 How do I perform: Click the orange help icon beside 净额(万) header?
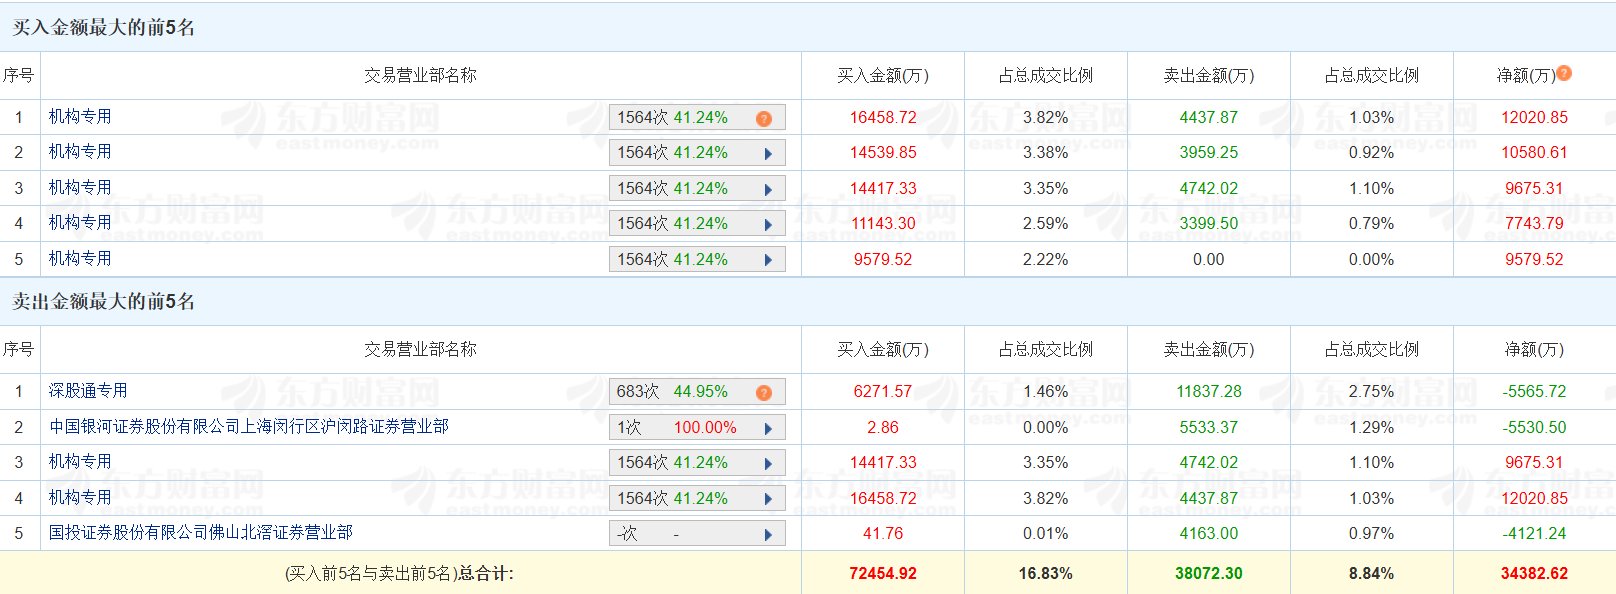click(1564, 73)
